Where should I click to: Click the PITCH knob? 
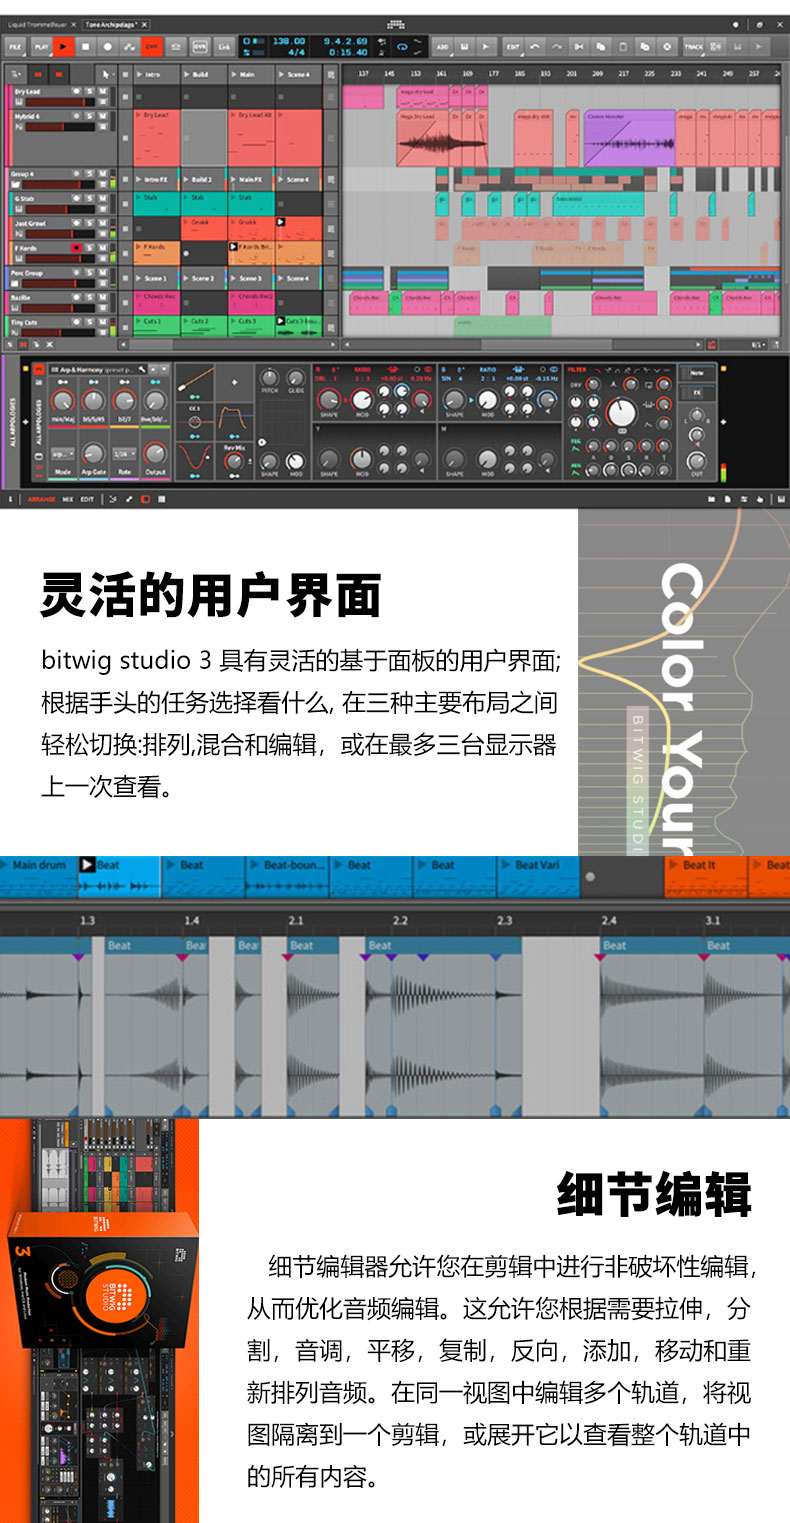point(270,378)
